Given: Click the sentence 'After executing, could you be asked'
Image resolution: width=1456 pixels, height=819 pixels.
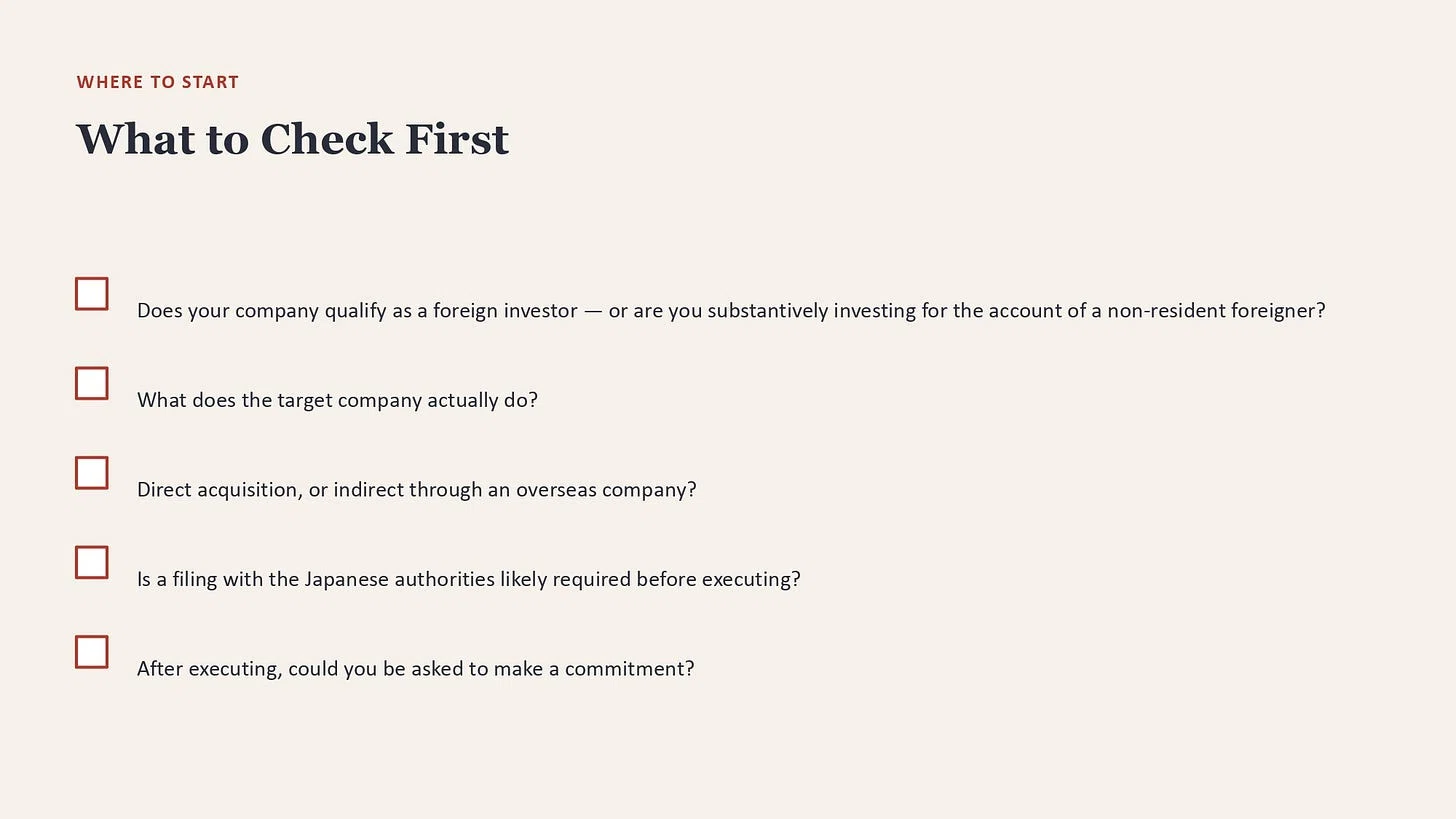Looking at the screenshot, I should pyautogui.click(x=415, y=669).
